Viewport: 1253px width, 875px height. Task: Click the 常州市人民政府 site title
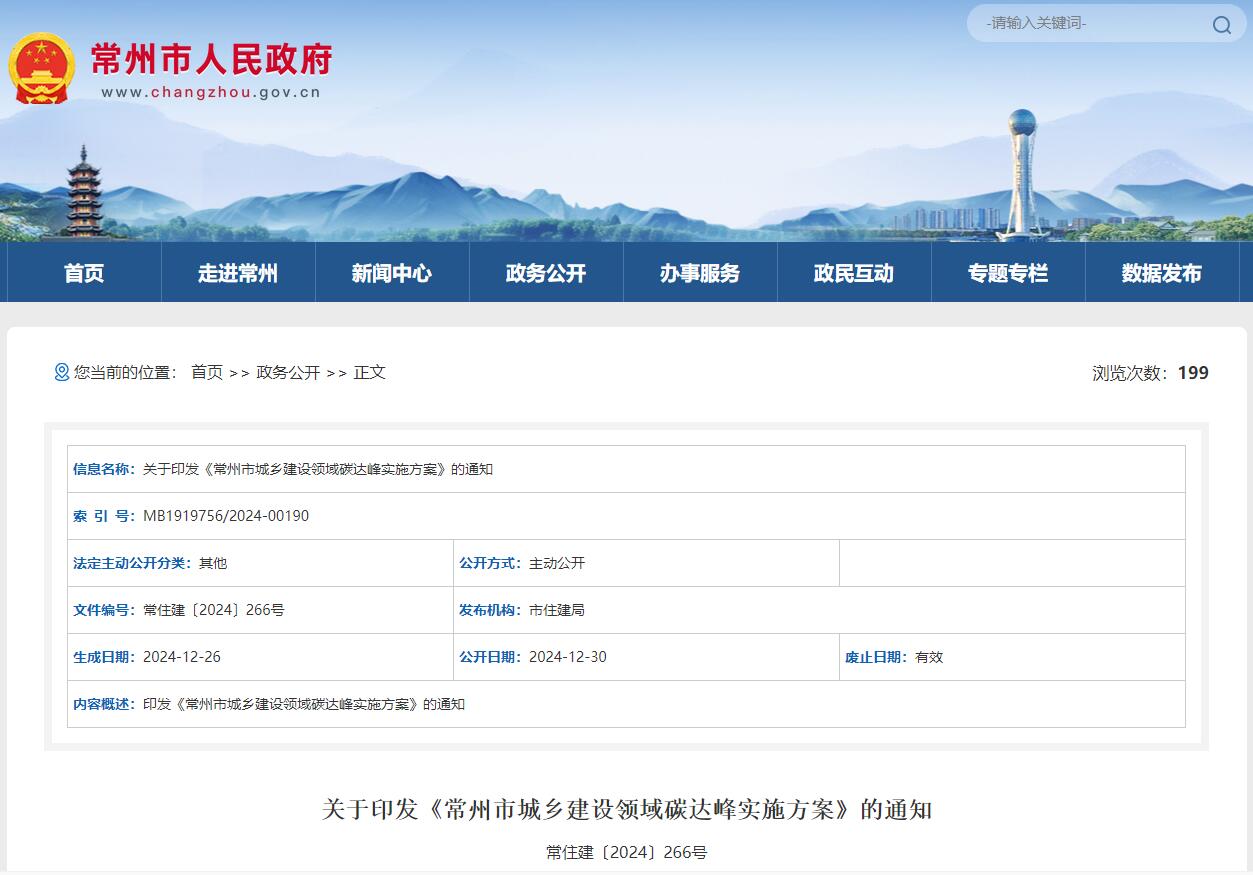click(x=211, y=60)
